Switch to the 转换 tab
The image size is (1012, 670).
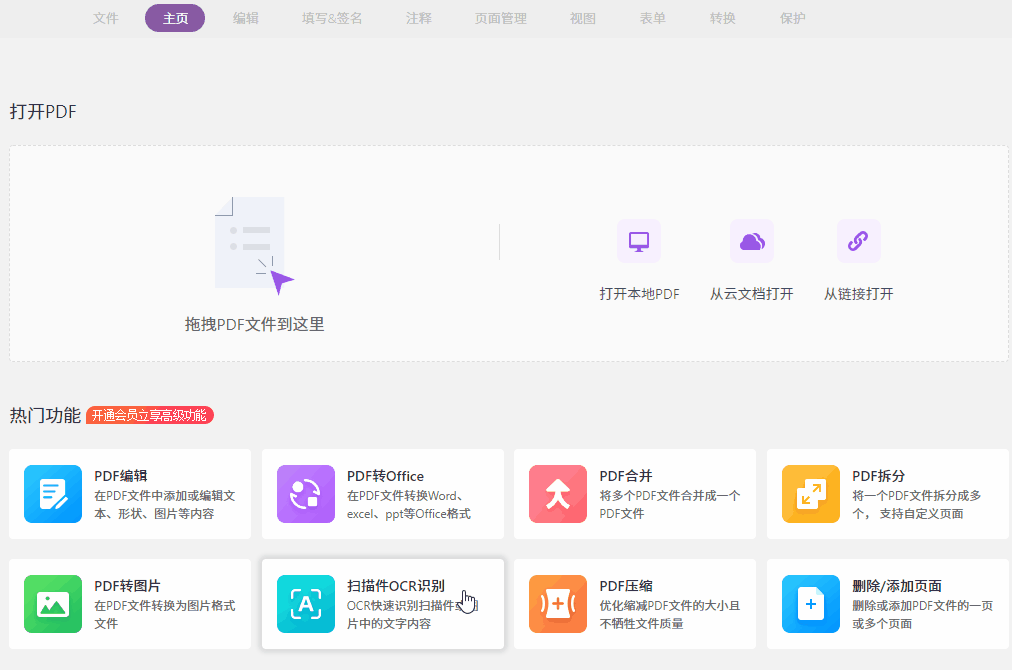(722, 18)
